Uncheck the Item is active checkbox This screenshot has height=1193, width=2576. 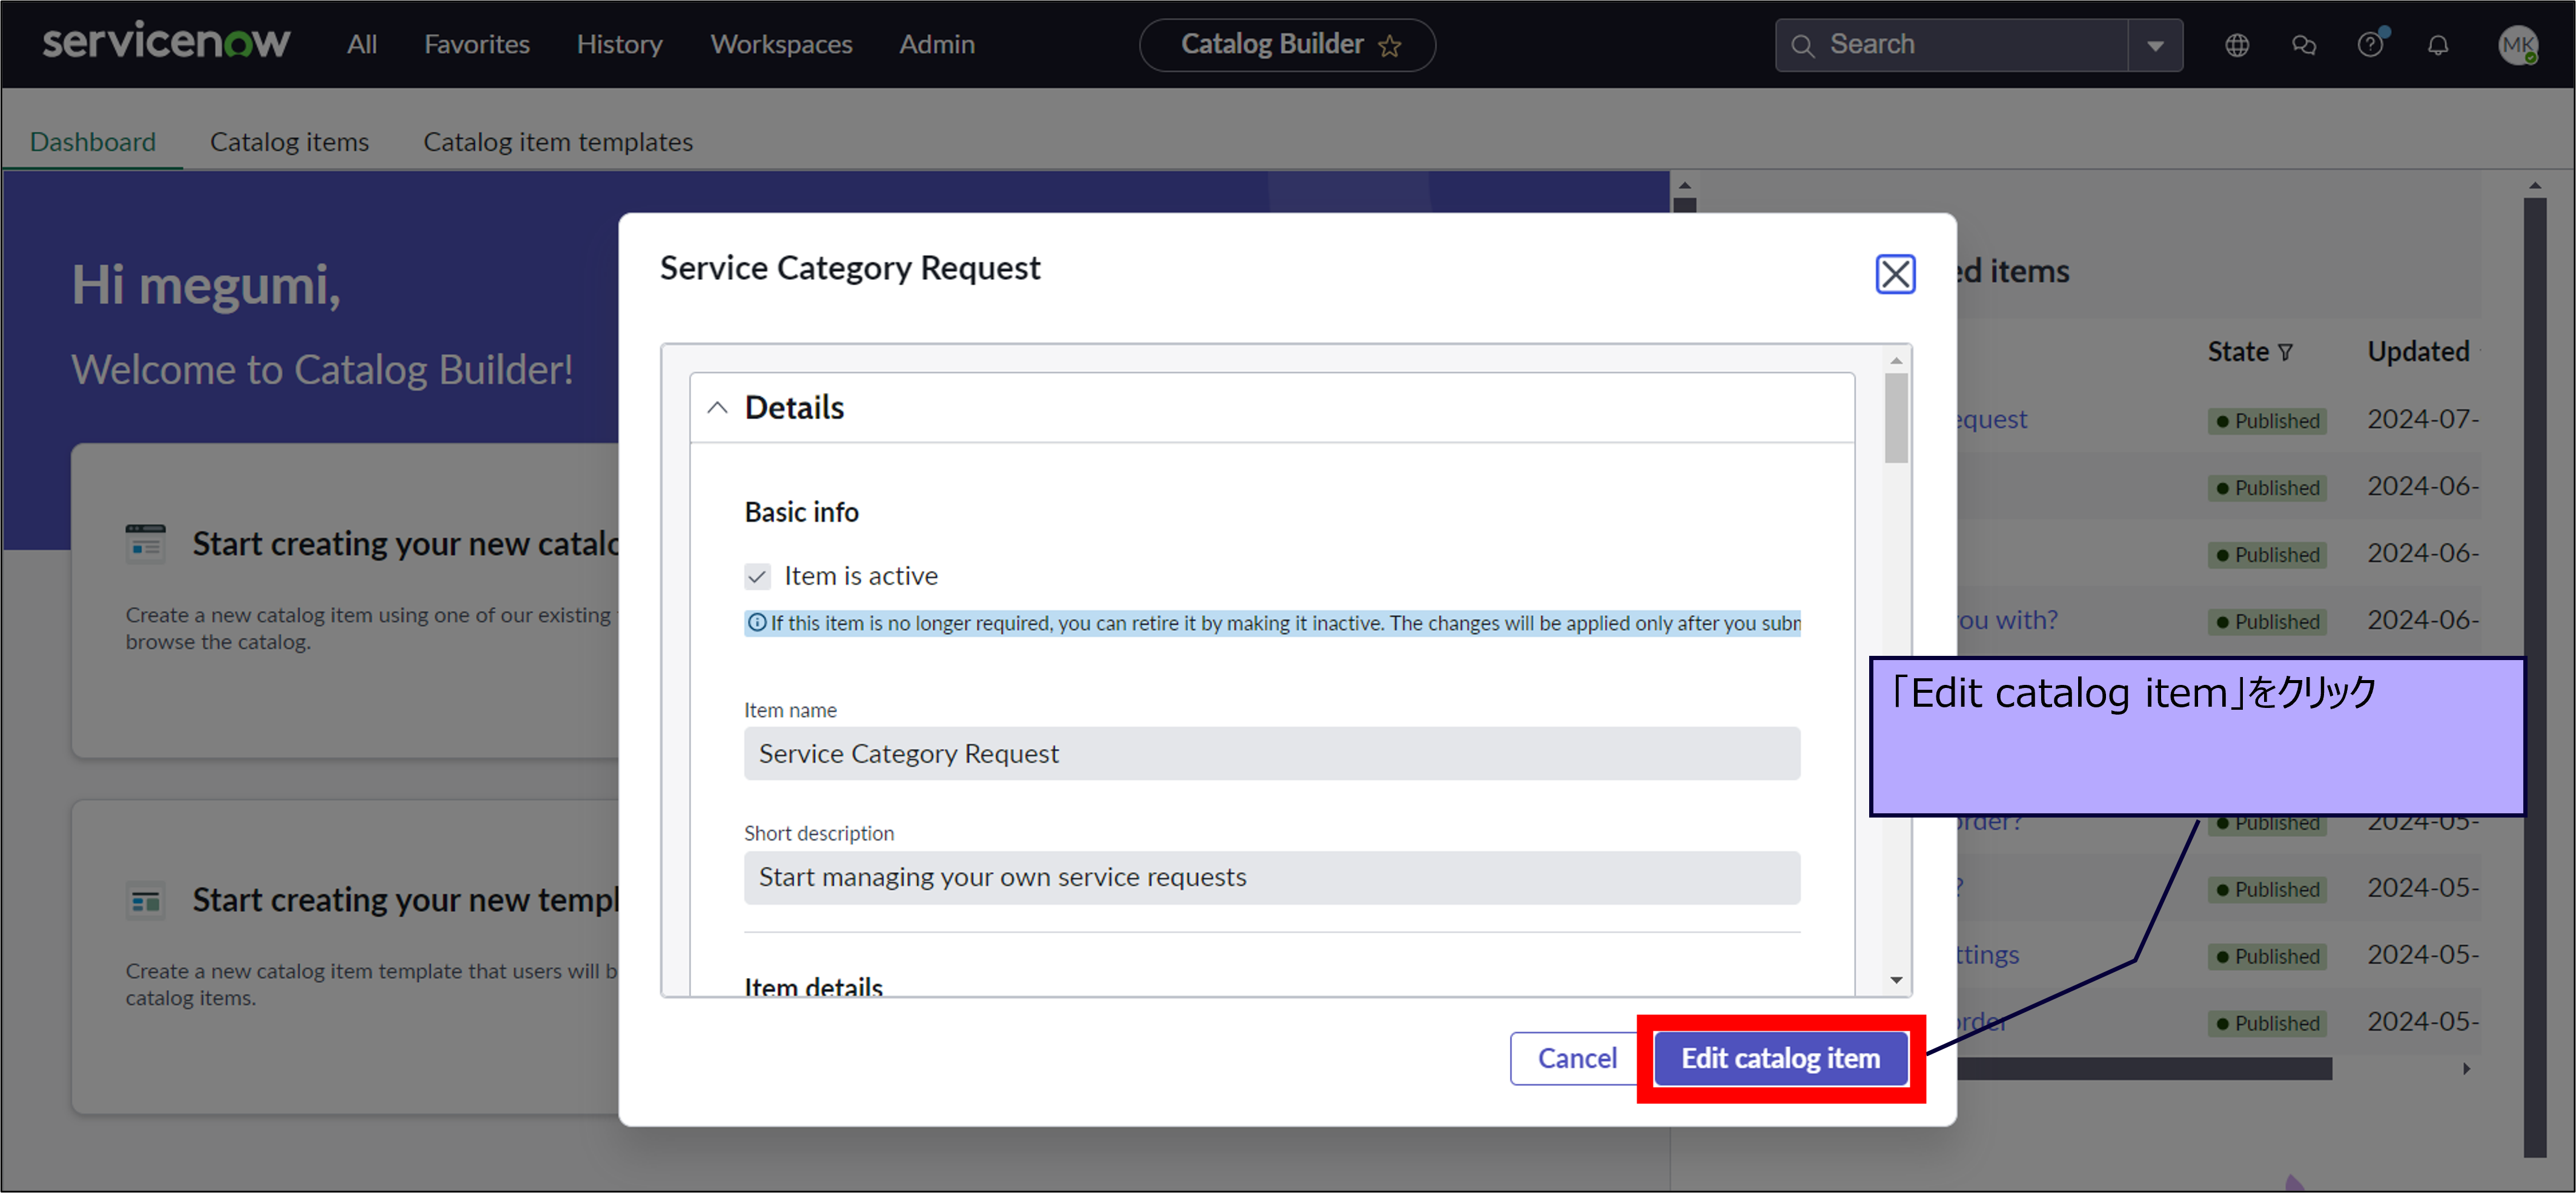757,576
